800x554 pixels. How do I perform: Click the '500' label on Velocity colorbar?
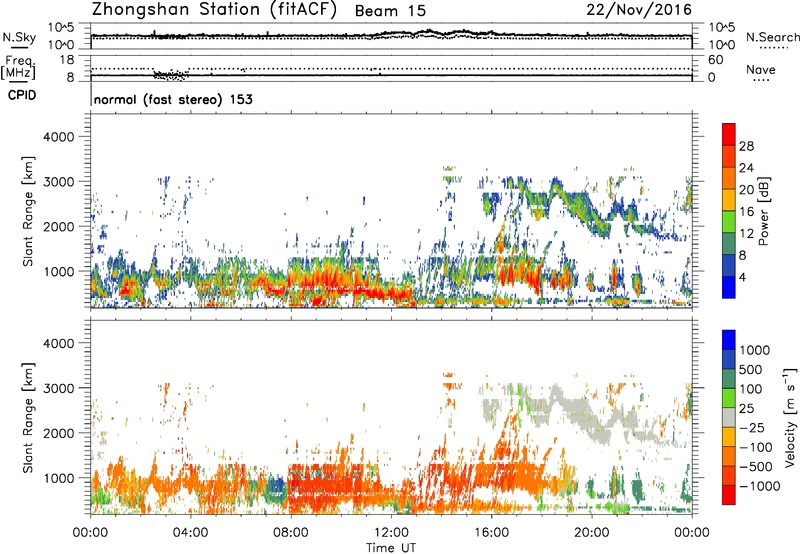tap(751, 369)
